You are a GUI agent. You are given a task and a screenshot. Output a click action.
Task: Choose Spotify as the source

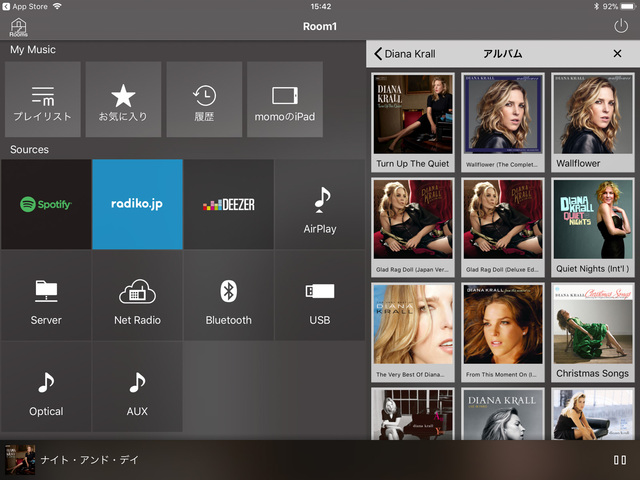coord(46,204)
